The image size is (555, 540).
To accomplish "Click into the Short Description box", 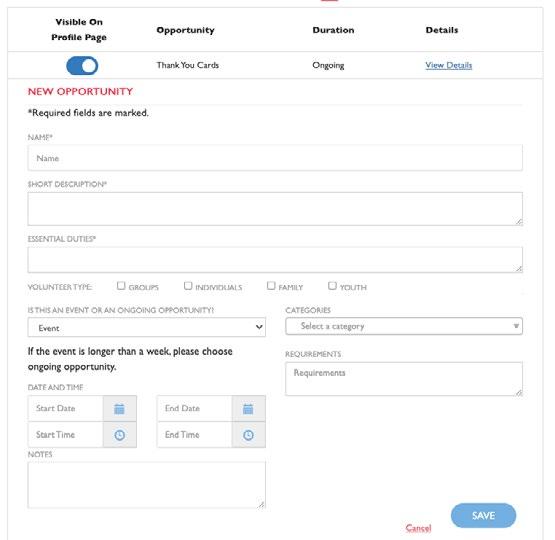I will coord(275,209).
